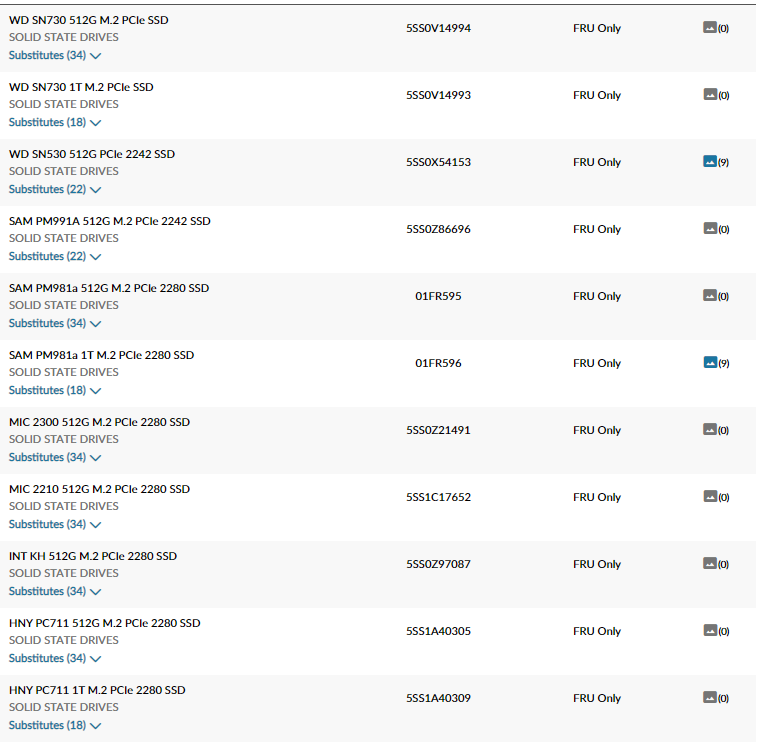The width and height of the screenshot is (762, 742).
Task: Expand Substitutes (18) under SAM PM981a 1T
Action: [x=55, y=391]
